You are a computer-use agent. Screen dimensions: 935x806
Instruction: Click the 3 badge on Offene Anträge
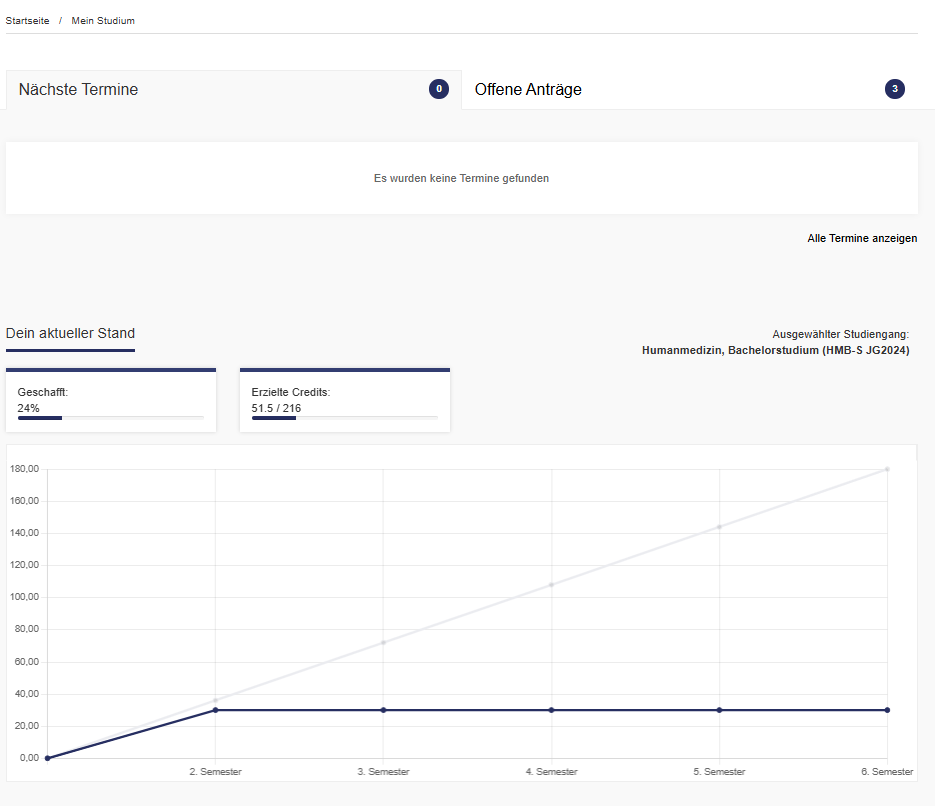tap(894, 89)
